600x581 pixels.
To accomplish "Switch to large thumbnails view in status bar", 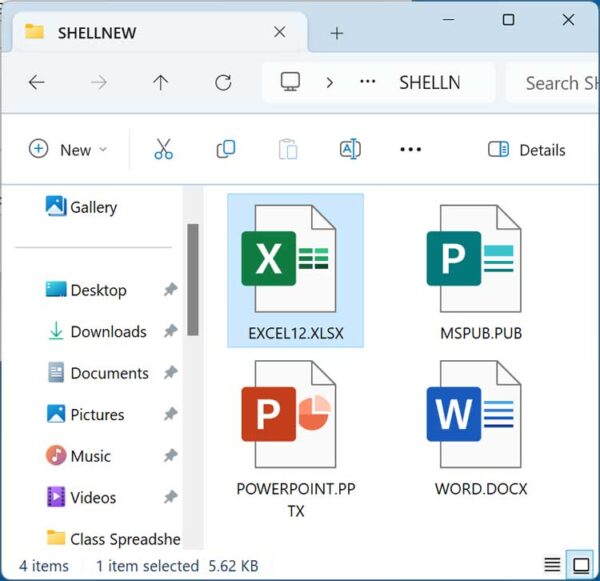I will (581, 565).
